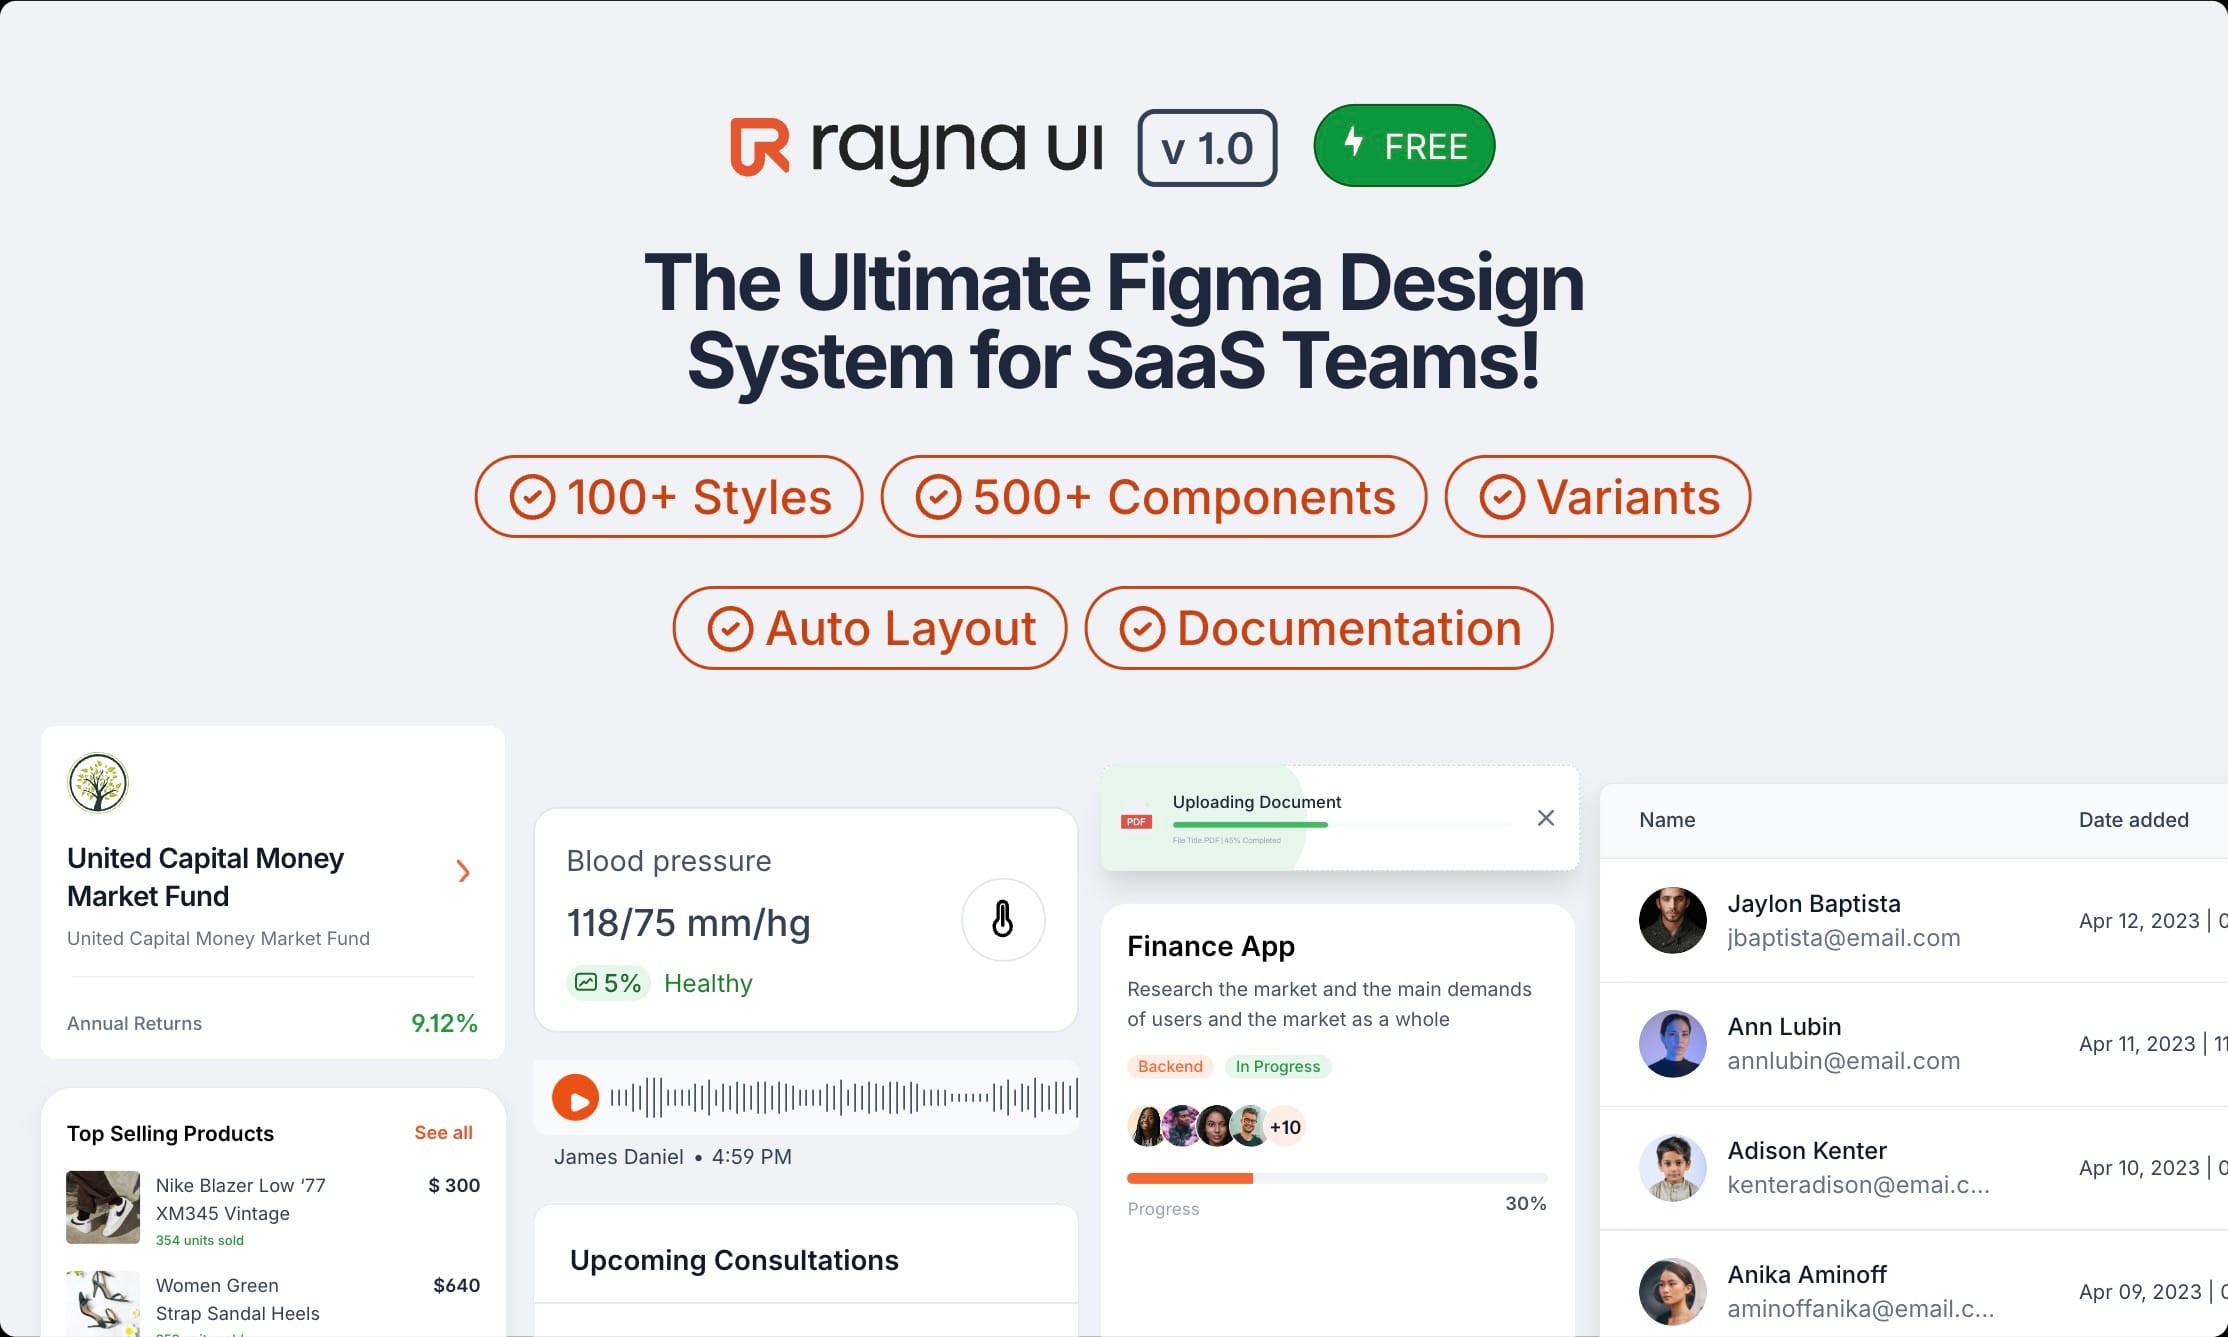
Task: Close the Uploading Document notification
Action: point(1545,818)
